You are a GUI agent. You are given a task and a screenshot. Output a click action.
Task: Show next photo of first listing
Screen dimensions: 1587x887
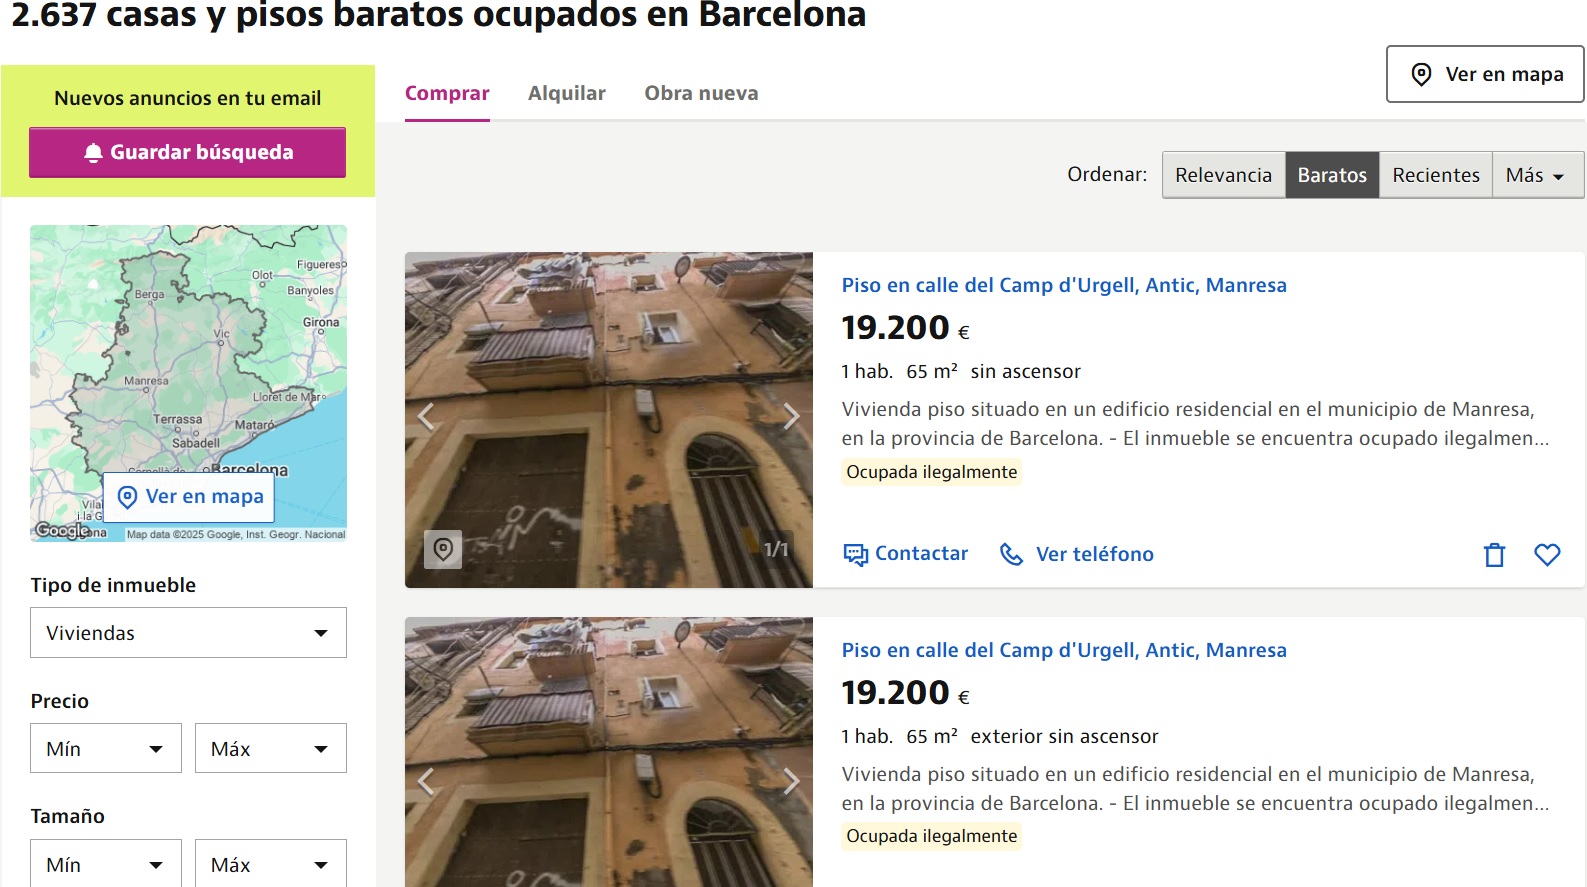point(791,416)
